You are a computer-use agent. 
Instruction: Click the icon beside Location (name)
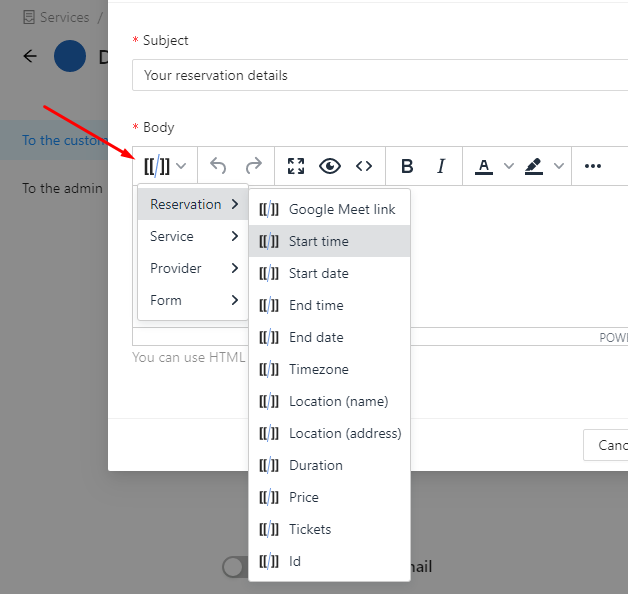point(269,401)
